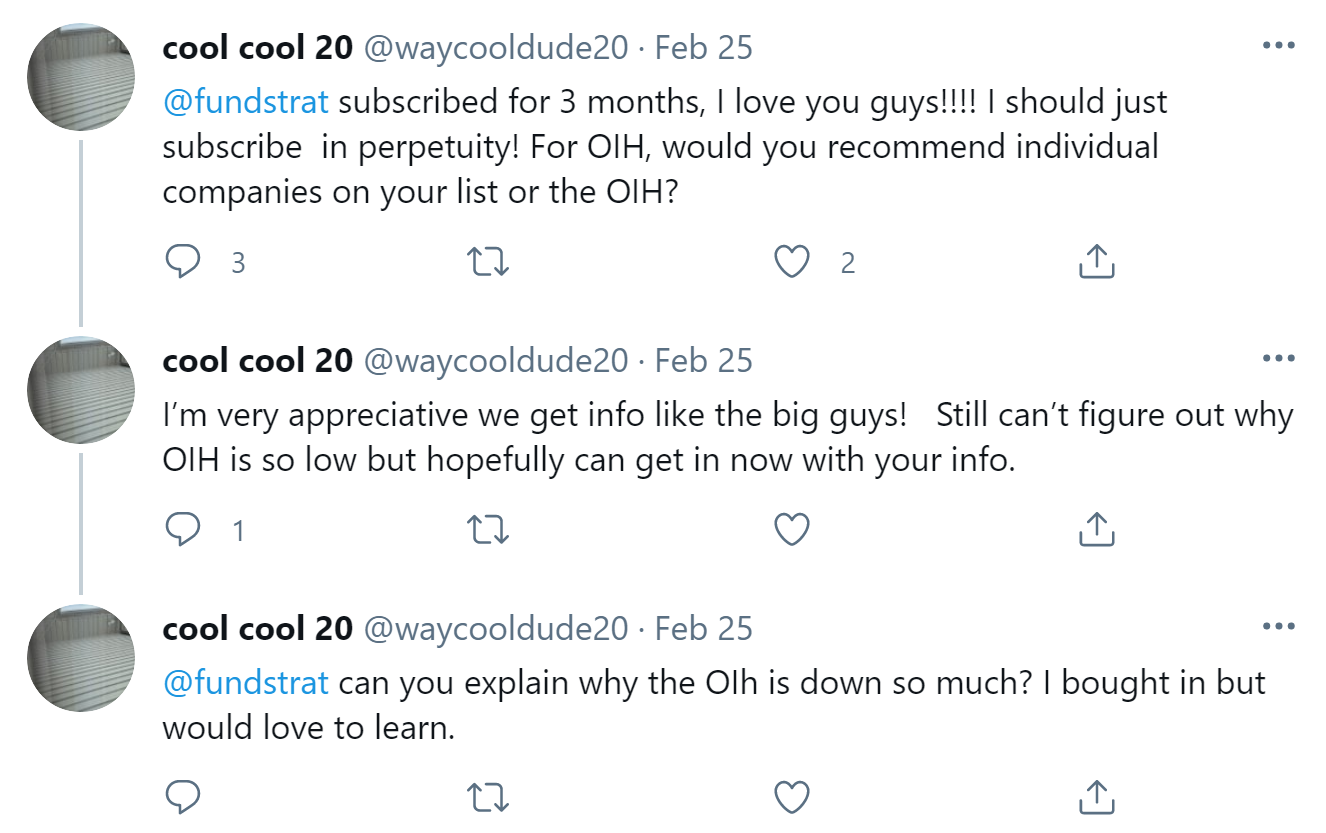
Task: Retweet the first tweet mentioning perpetuity
Action: point(489,262)
